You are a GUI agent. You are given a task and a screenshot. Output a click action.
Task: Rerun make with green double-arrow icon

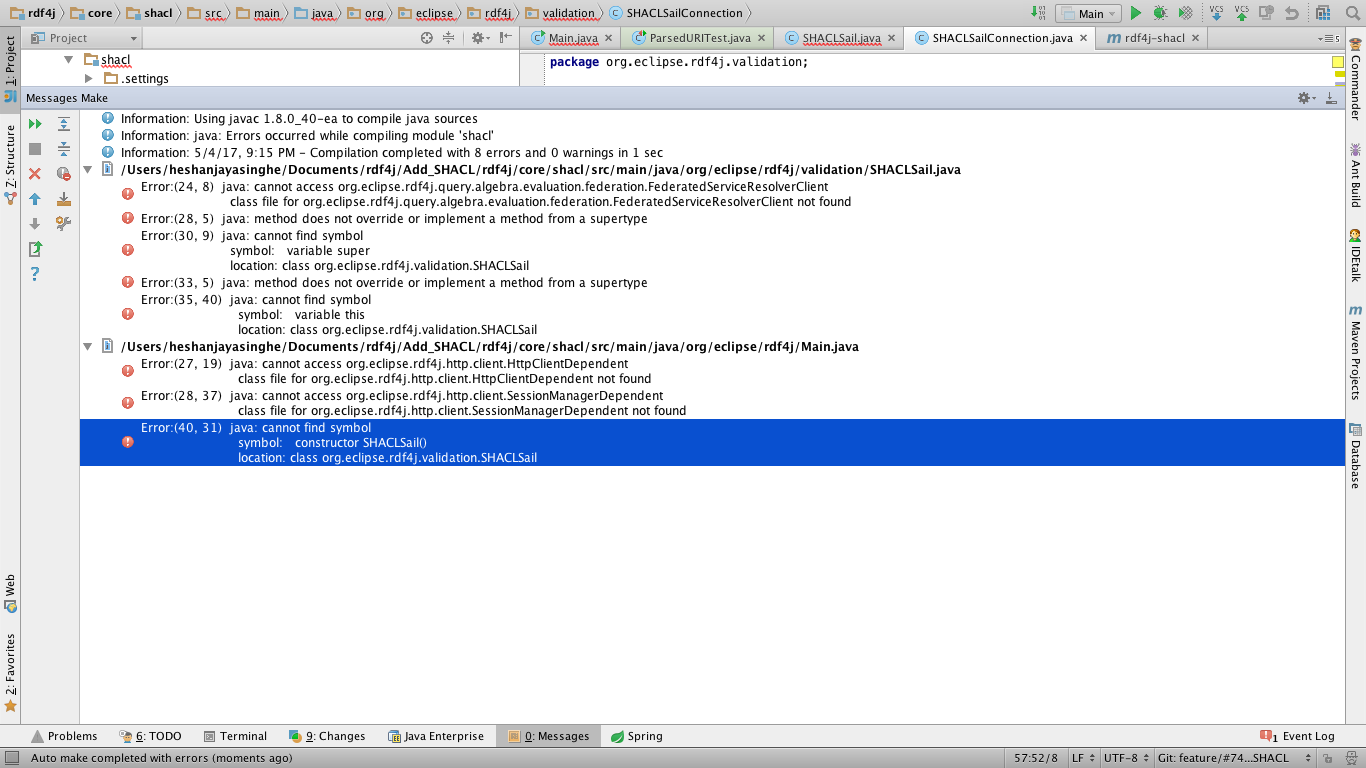35,124
